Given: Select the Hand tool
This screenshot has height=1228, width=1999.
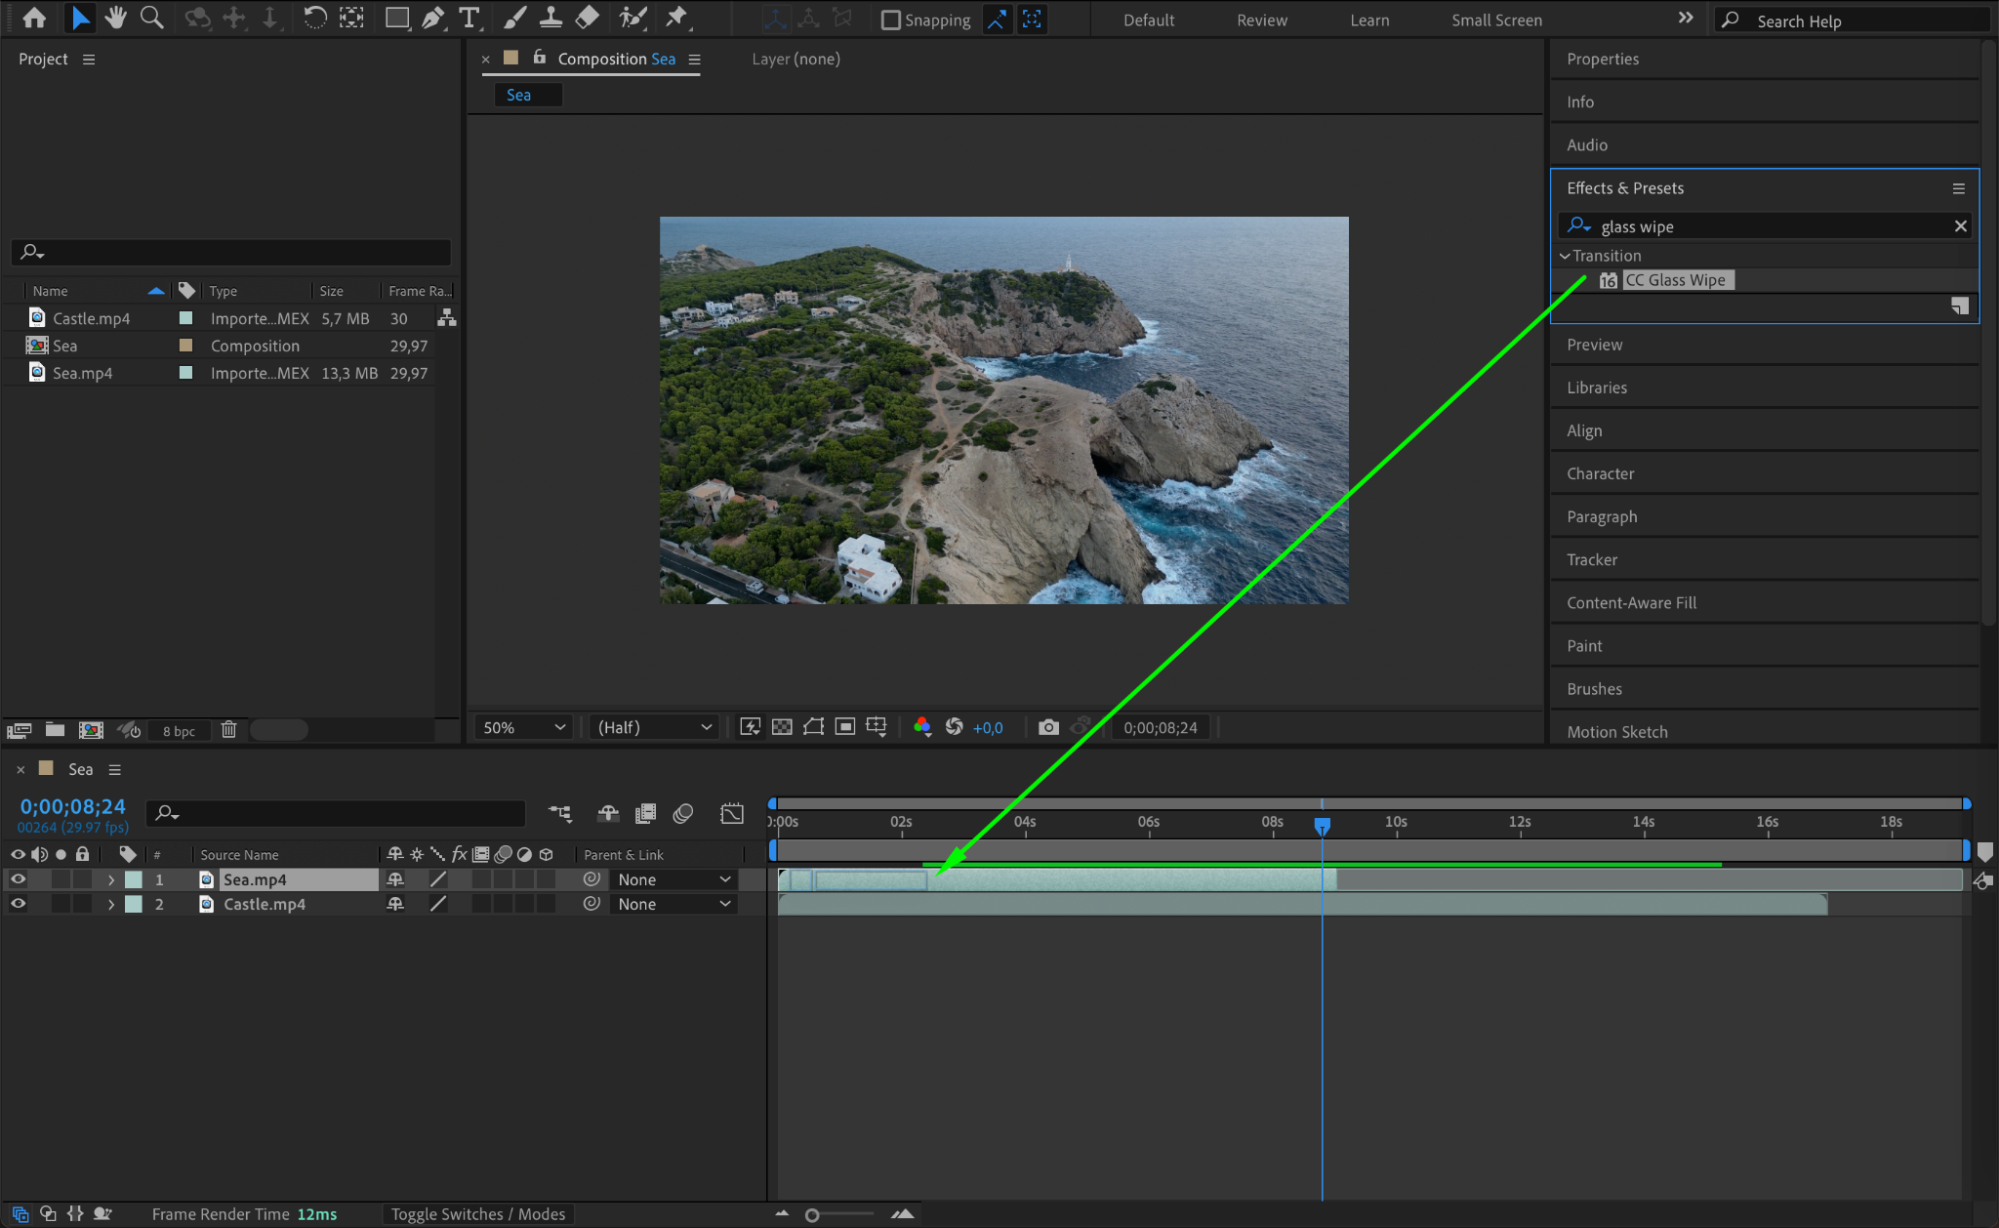Looking at the screenshot, I should click(x=116, y=18).
